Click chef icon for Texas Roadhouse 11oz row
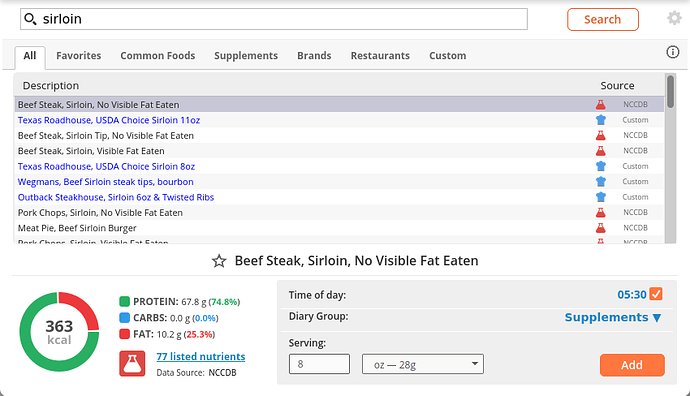 (x=601, y=120)
